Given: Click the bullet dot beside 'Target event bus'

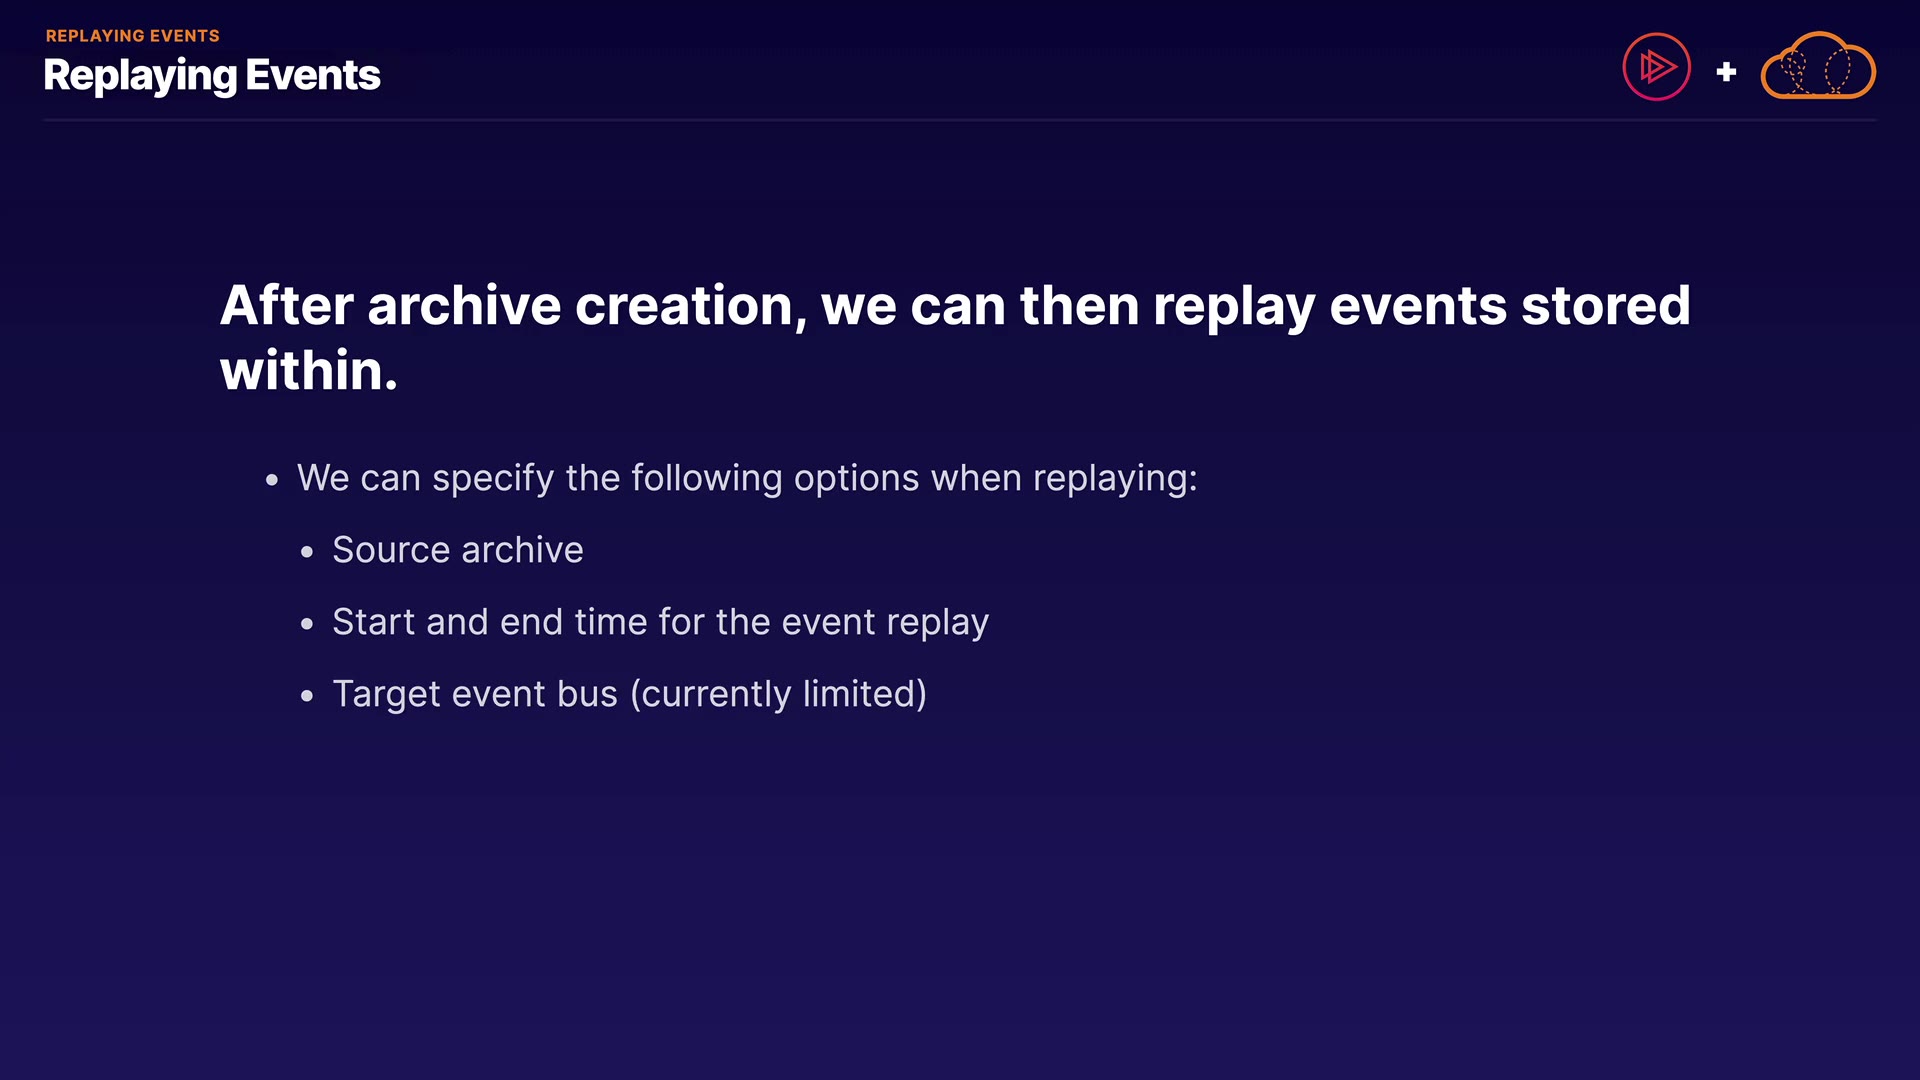Looking at the screenshot, I should coord(307,696).
